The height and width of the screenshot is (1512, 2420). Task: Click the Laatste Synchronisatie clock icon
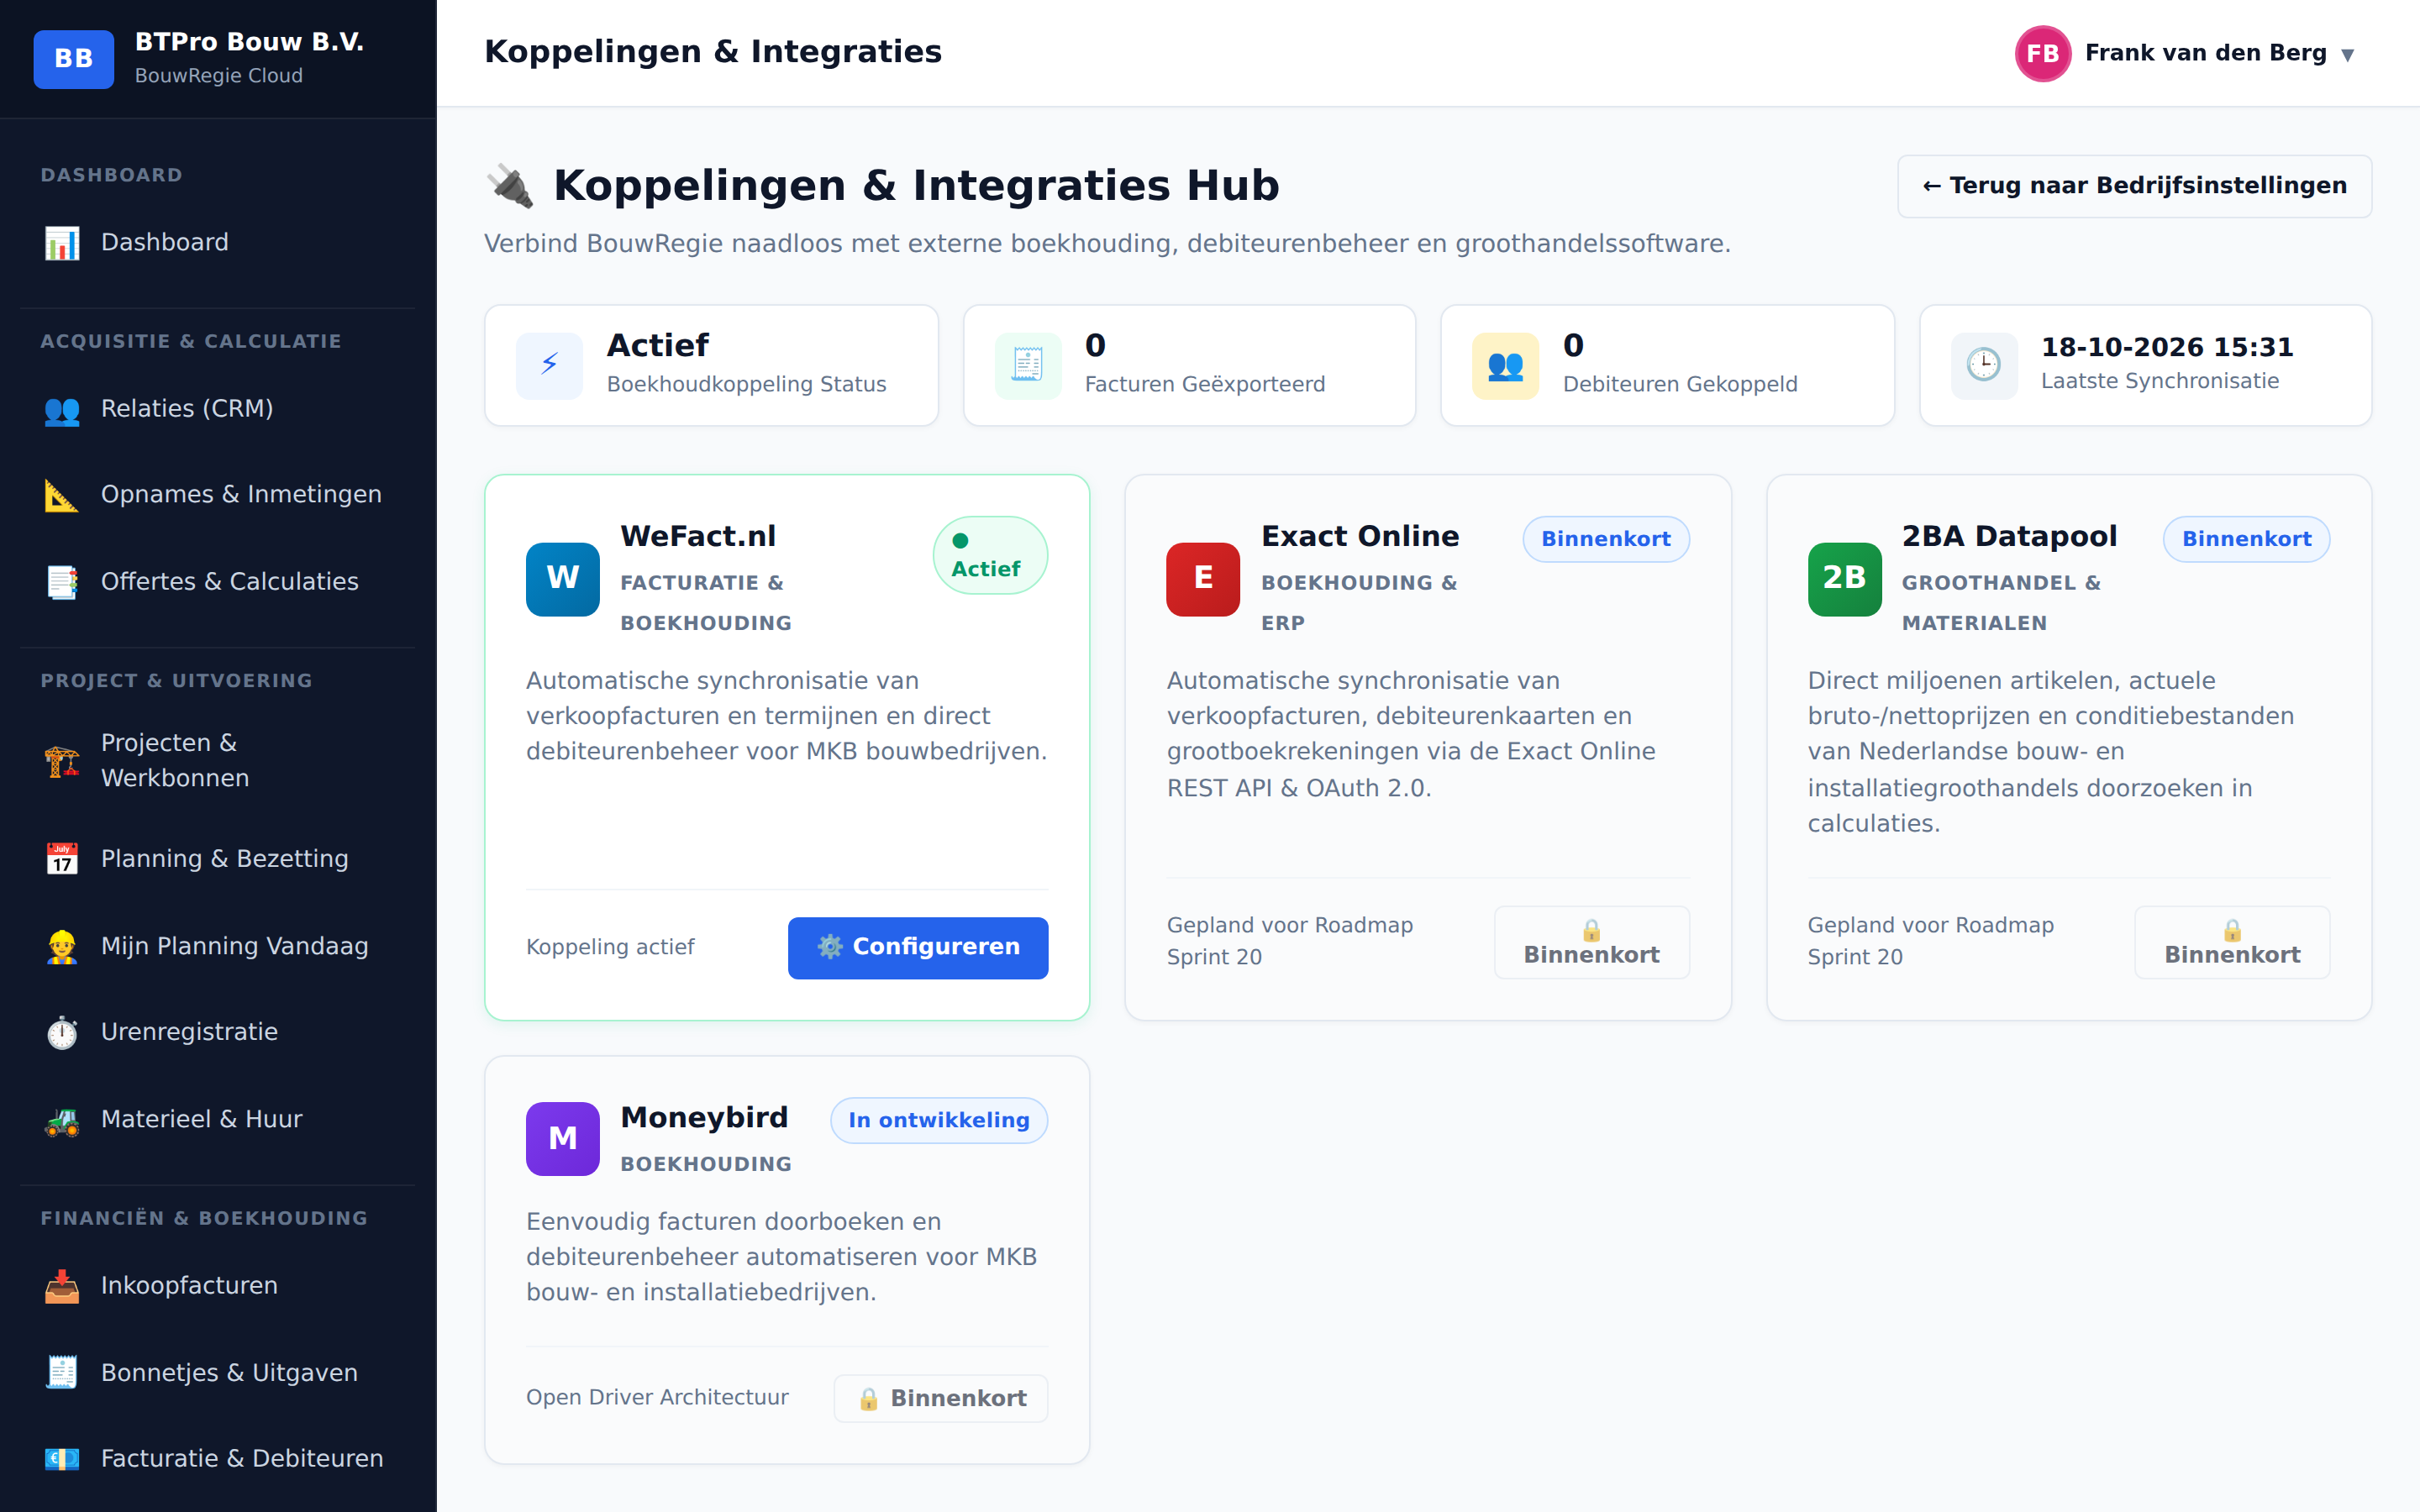pos(1984,365)
